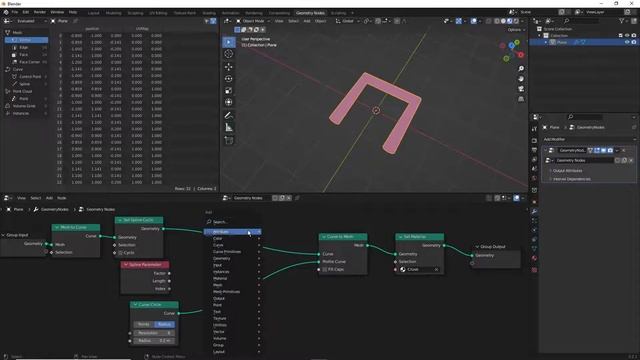Open the Modifier wrench tab in Properties

[534, 211]
